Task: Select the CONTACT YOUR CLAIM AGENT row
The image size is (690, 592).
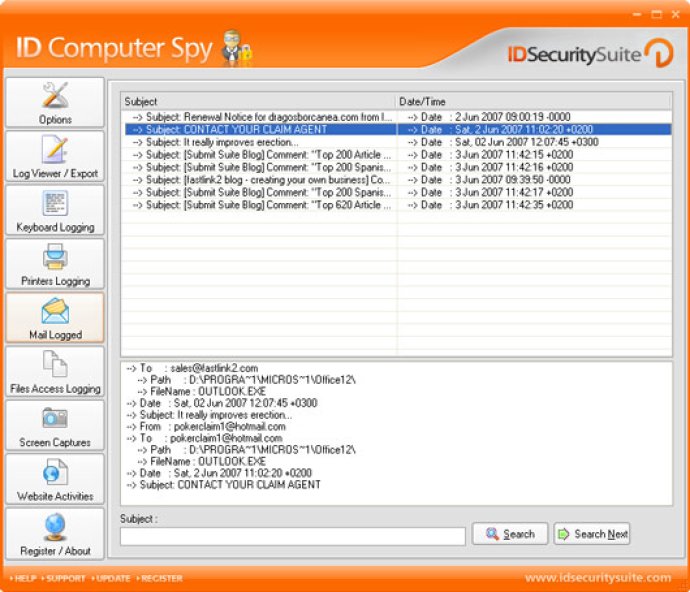Action: click(x=398, y=129)
